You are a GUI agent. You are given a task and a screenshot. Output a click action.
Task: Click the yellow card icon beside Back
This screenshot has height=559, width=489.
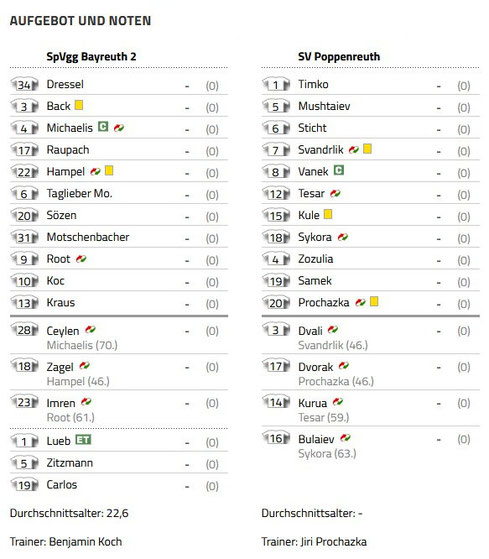point(79,105)
